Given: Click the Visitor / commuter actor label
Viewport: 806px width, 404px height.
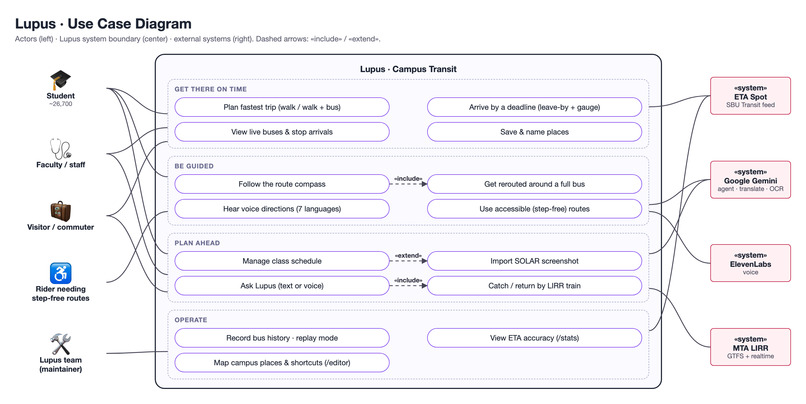Looking at the screenshot, I should click(x=61, y=227).
